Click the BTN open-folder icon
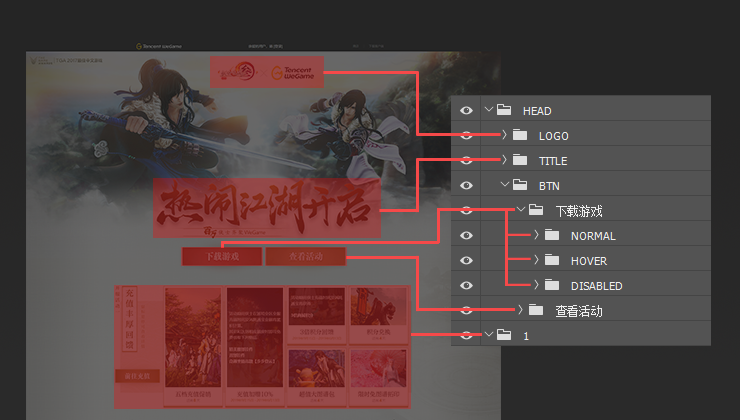This screenshot has width=740, height=420. point(520,185)
